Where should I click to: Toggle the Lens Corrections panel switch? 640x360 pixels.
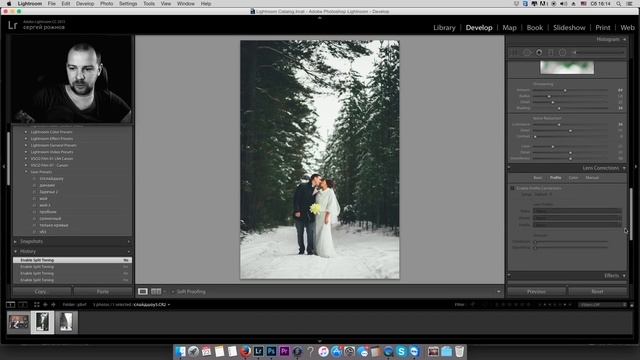coord(509,168)
